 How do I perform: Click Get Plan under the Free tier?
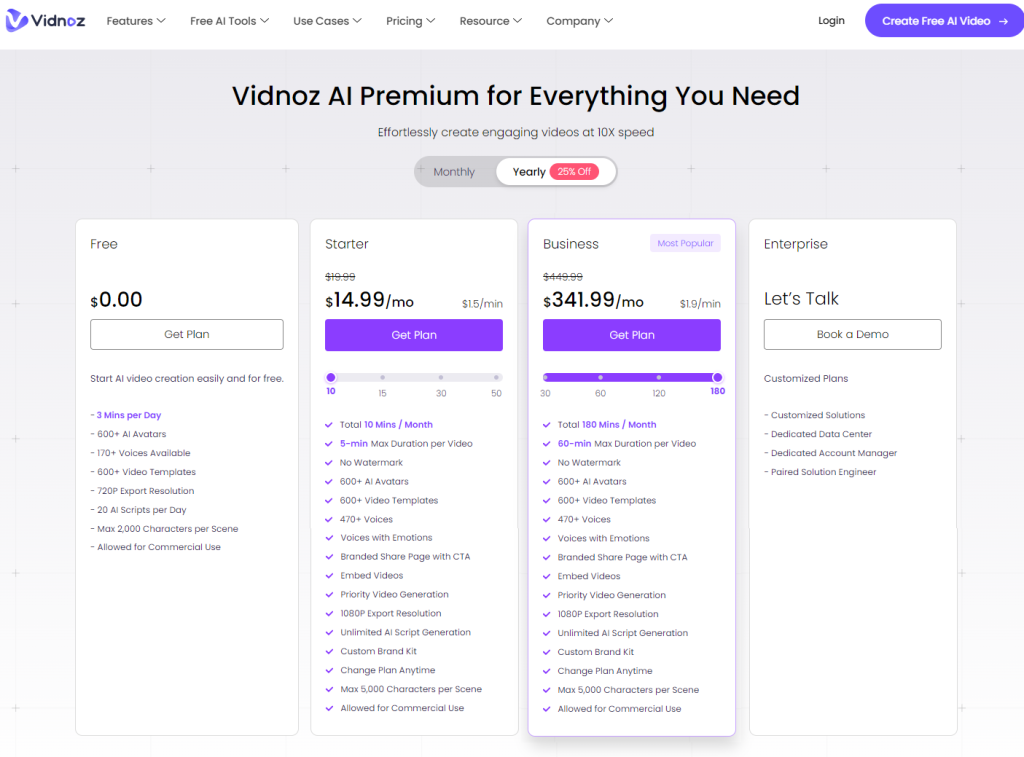[187, 335]
